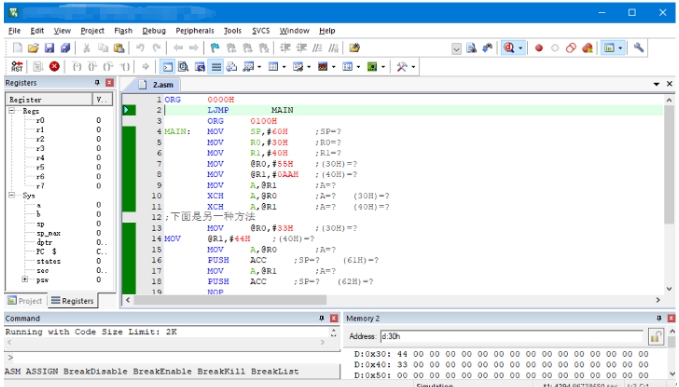
Task: Run to cursor line icon
Action: click(125, 67)
